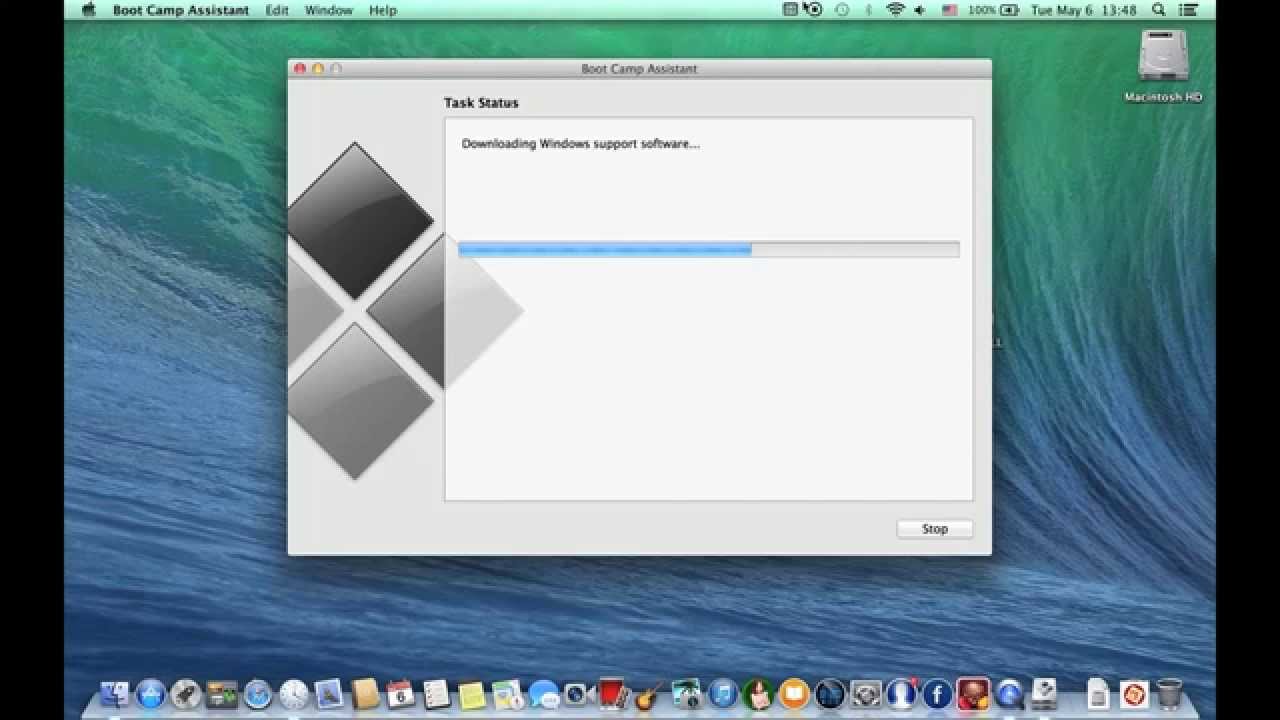Click the Bluetooth icon in menu bar
Screen dimensions: 1280x720
pos(868,10)
